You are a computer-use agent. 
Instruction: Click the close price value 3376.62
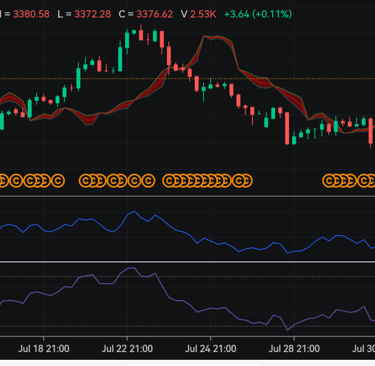[x=155, y=14]
